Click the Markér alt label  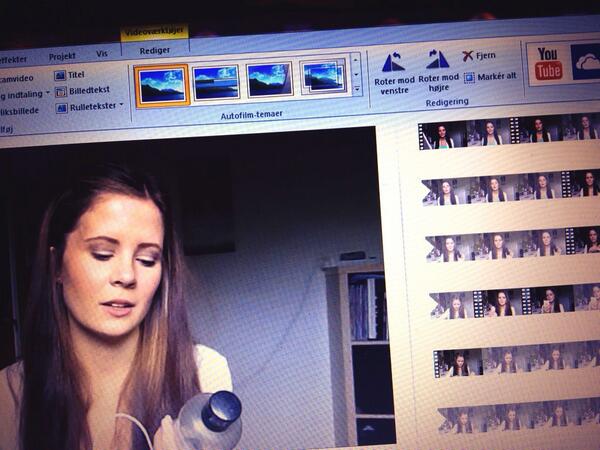[497, 77]
